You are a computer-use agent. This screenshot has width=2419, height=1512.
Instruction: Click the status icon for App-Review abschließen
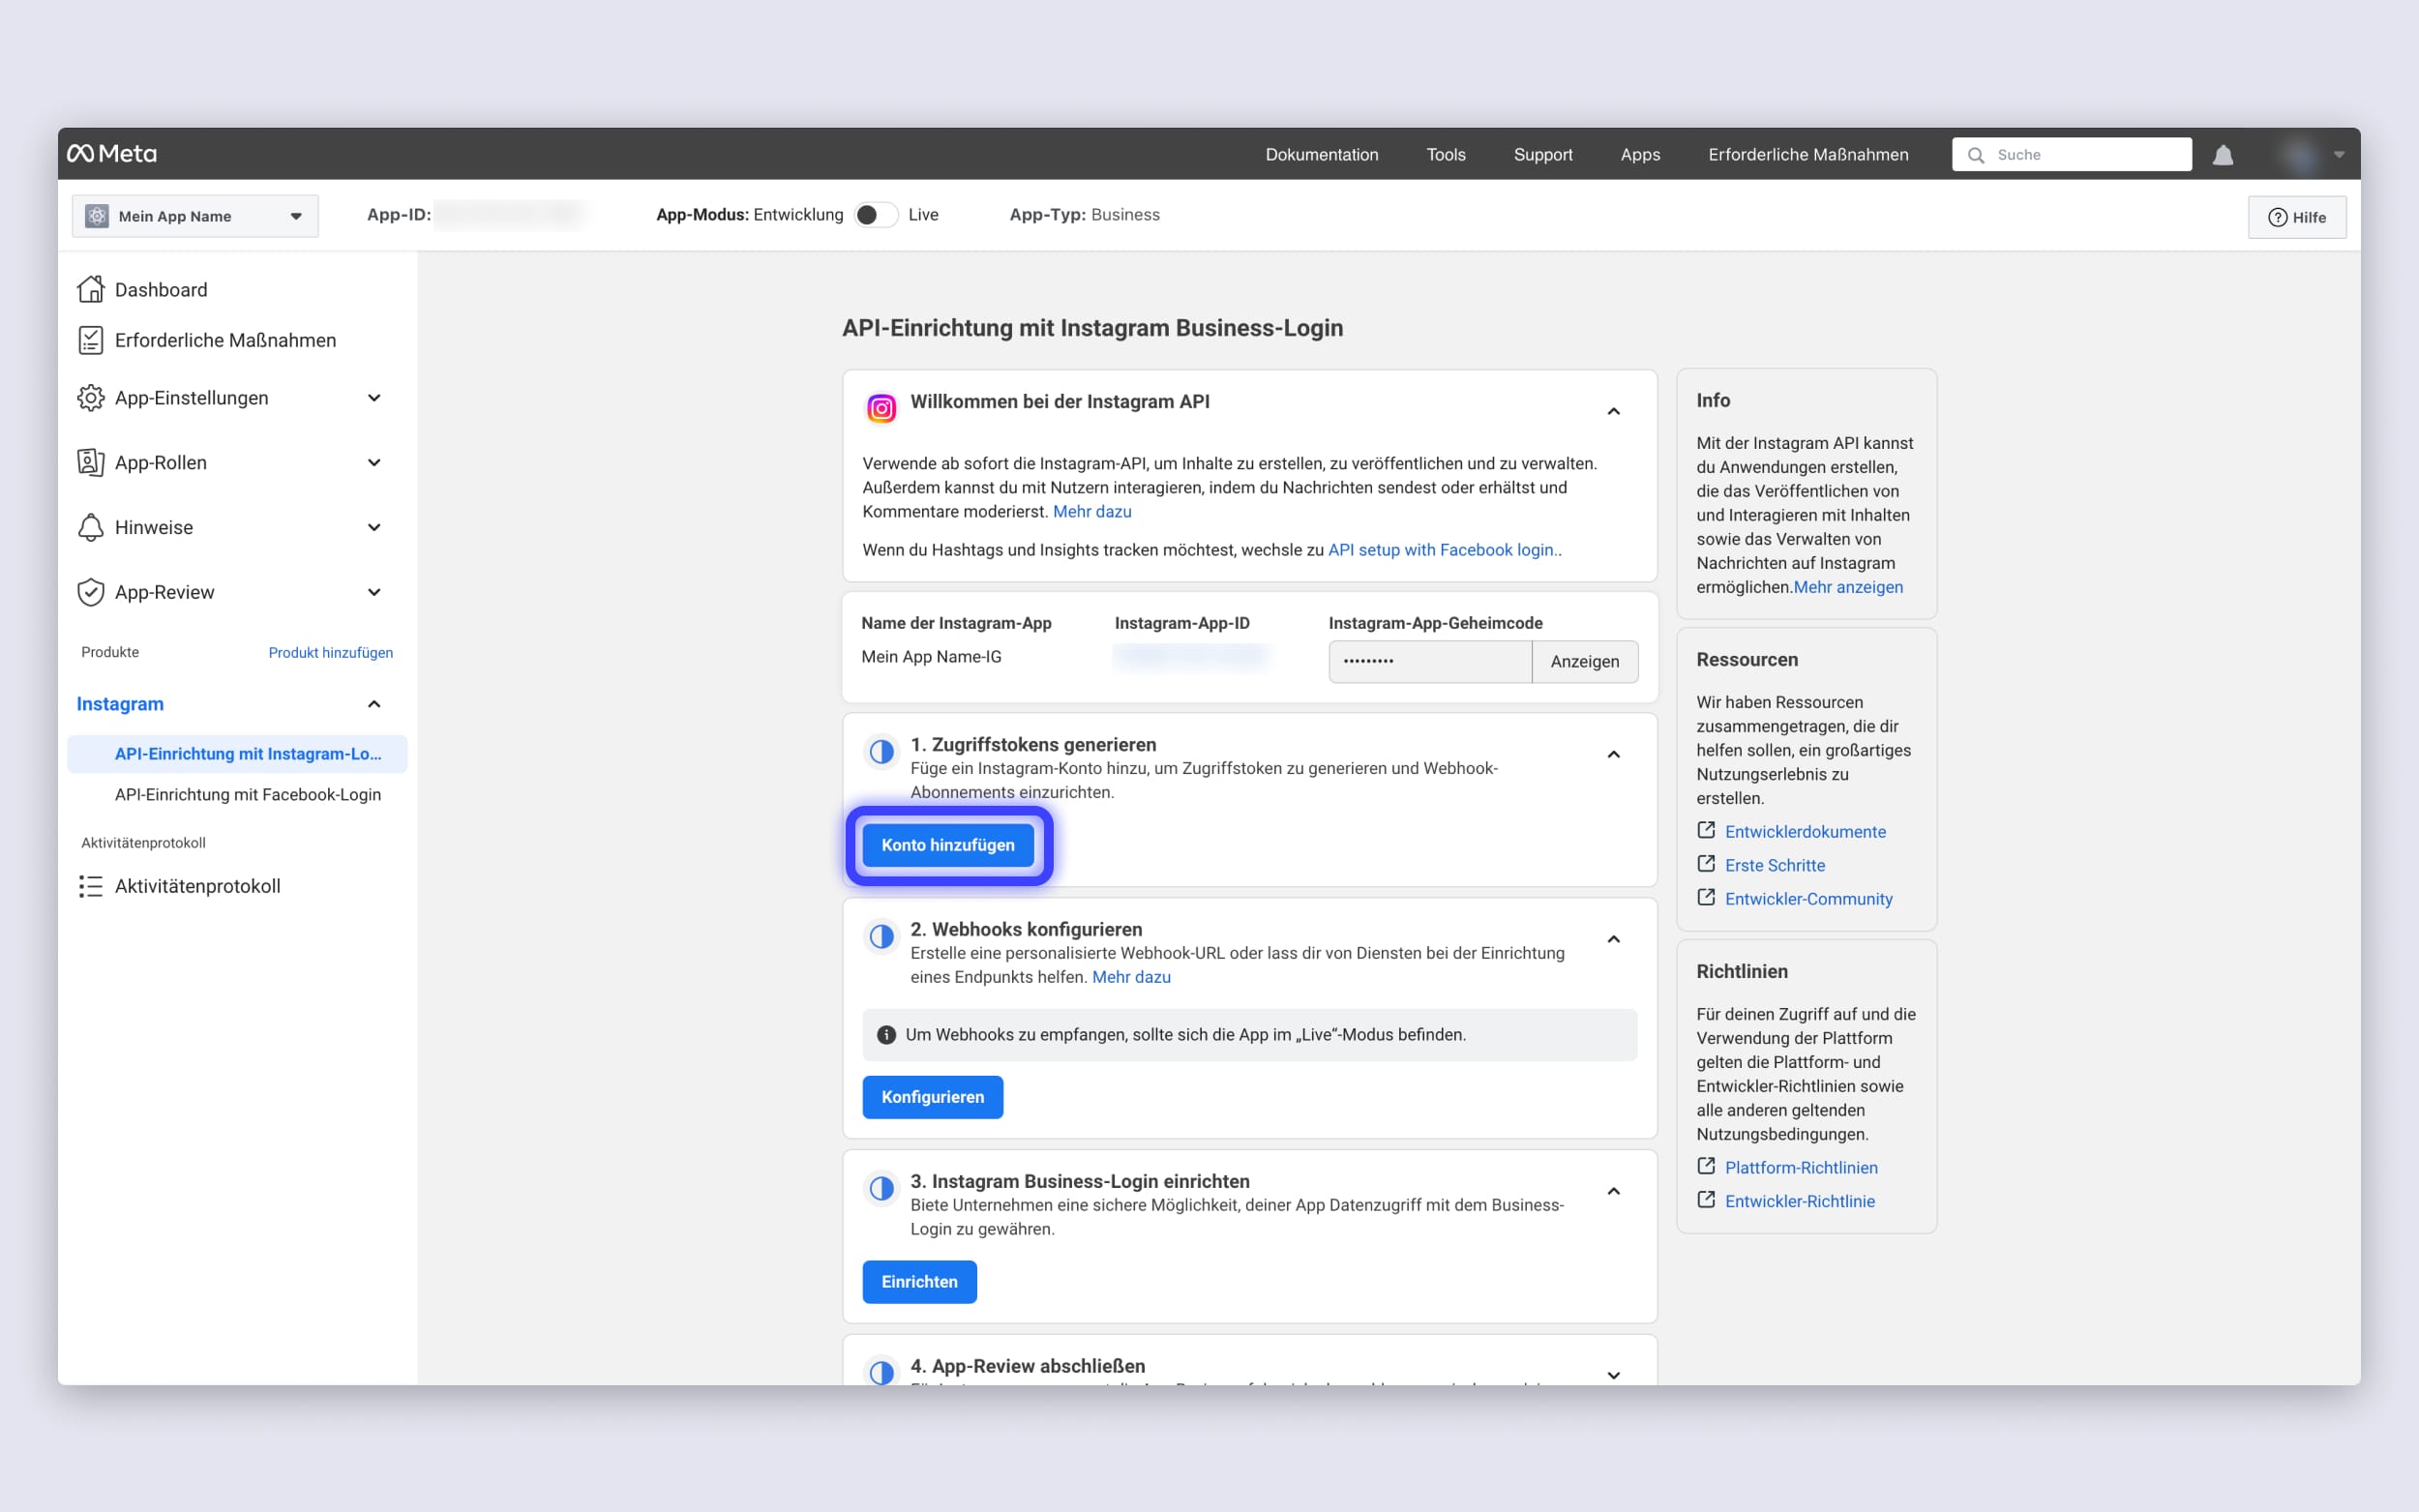881,1372
